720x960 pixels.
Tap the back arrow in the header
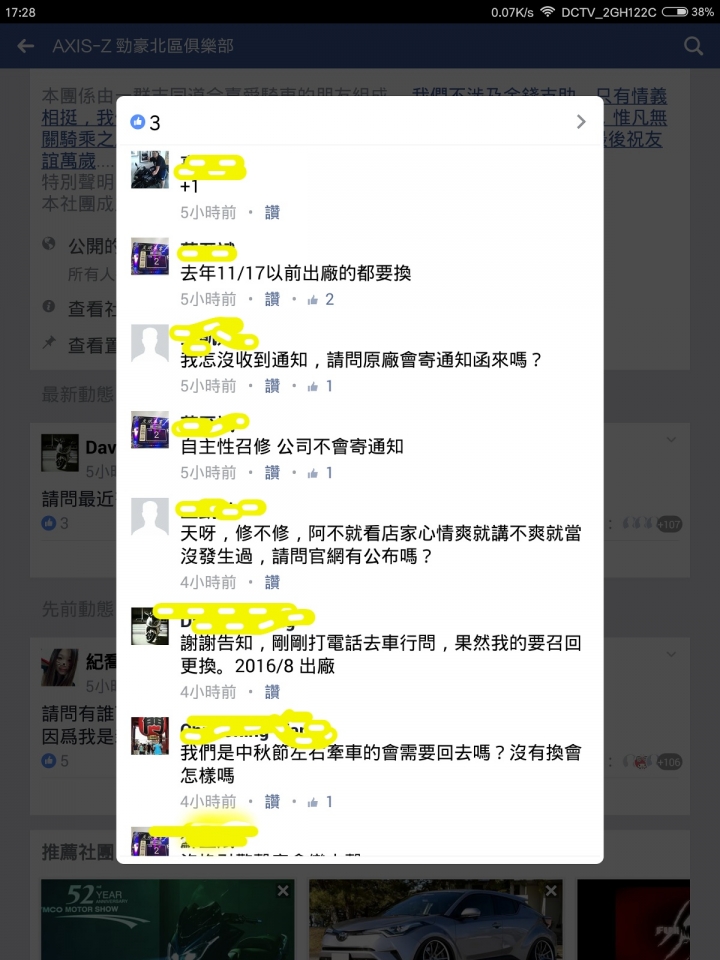tap(25, 46)
